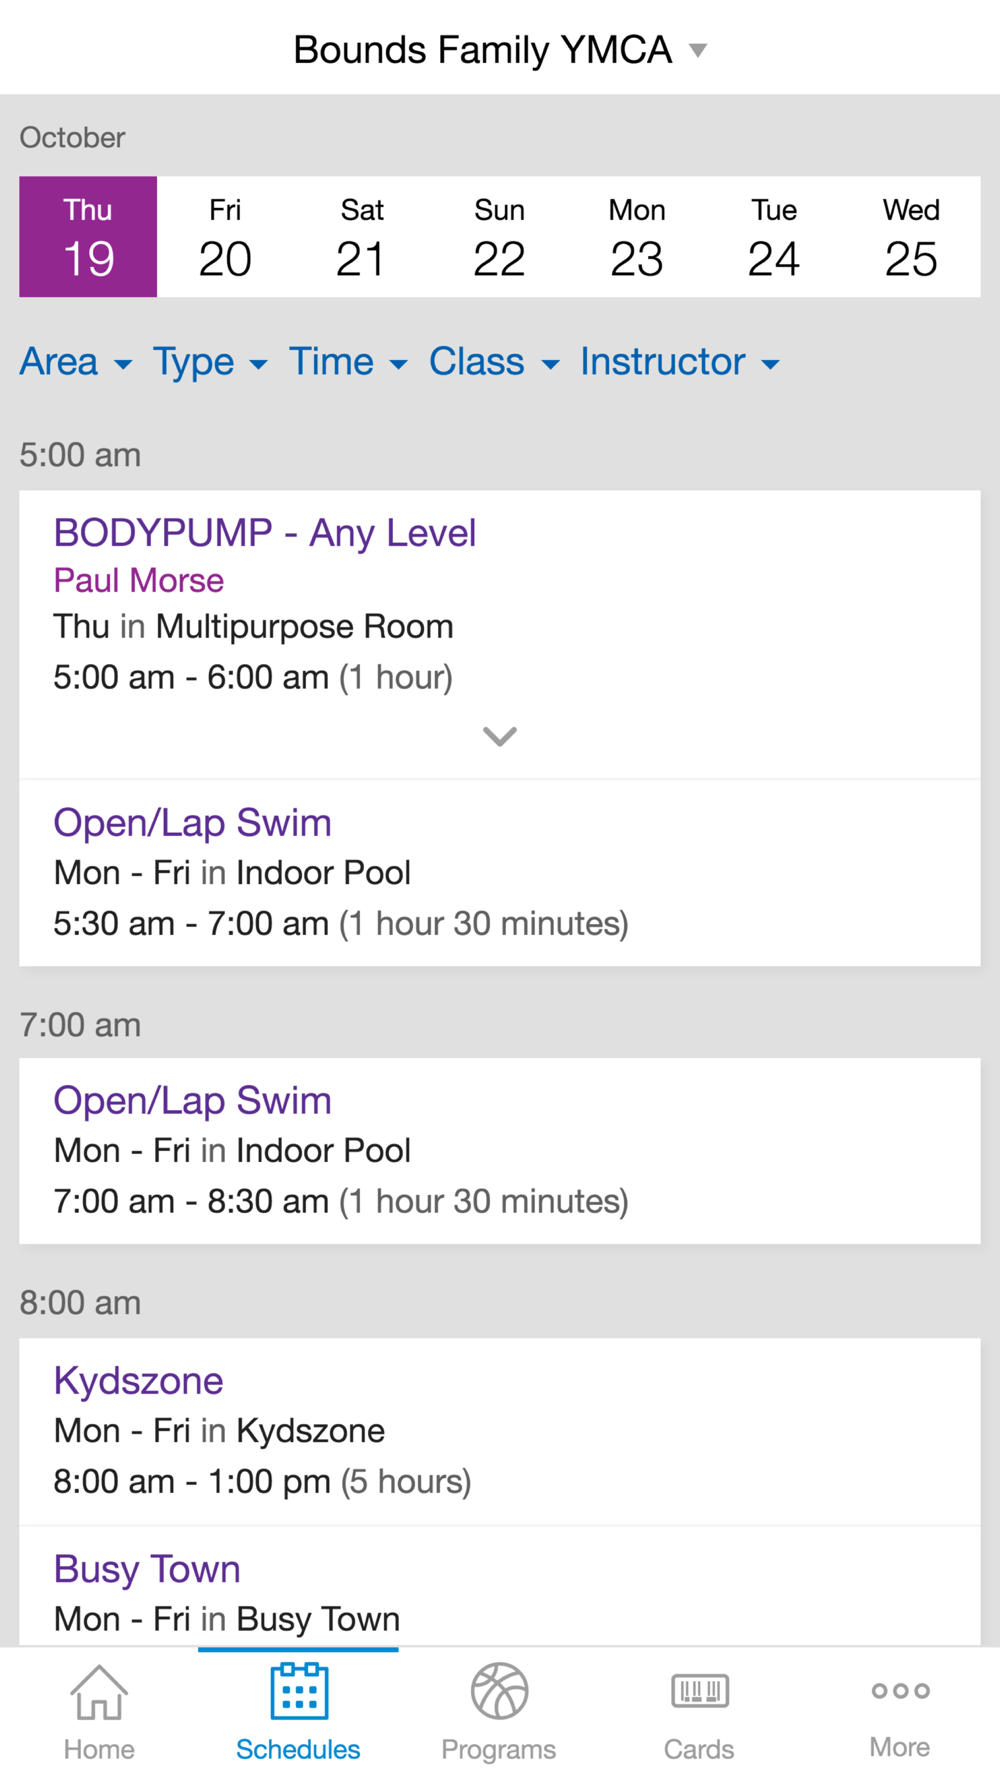Open the Instructor filter dropdown

pyautogui.click(x=680, y=362)
